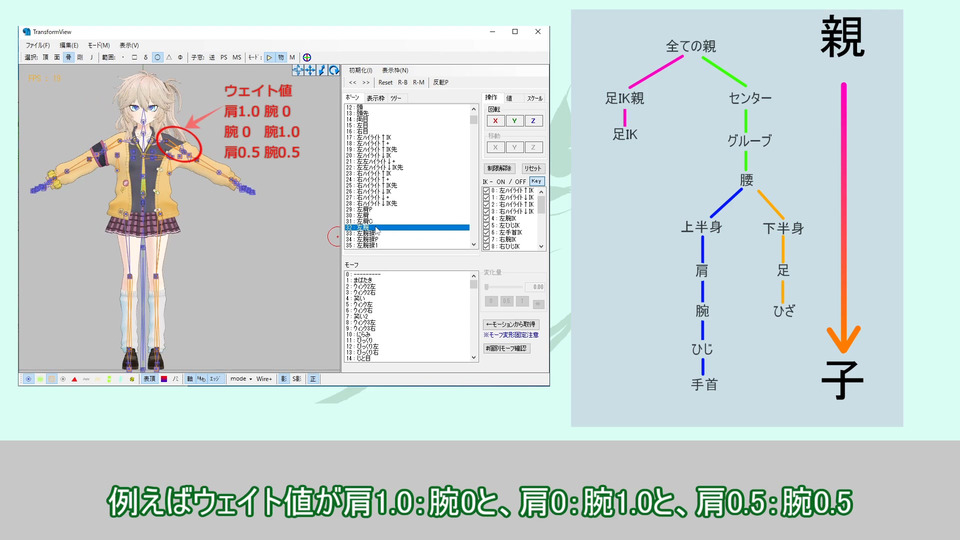Choose the lasso range selection tool
The width and height of the screenshot is (960, 540).
click(146, 57)
